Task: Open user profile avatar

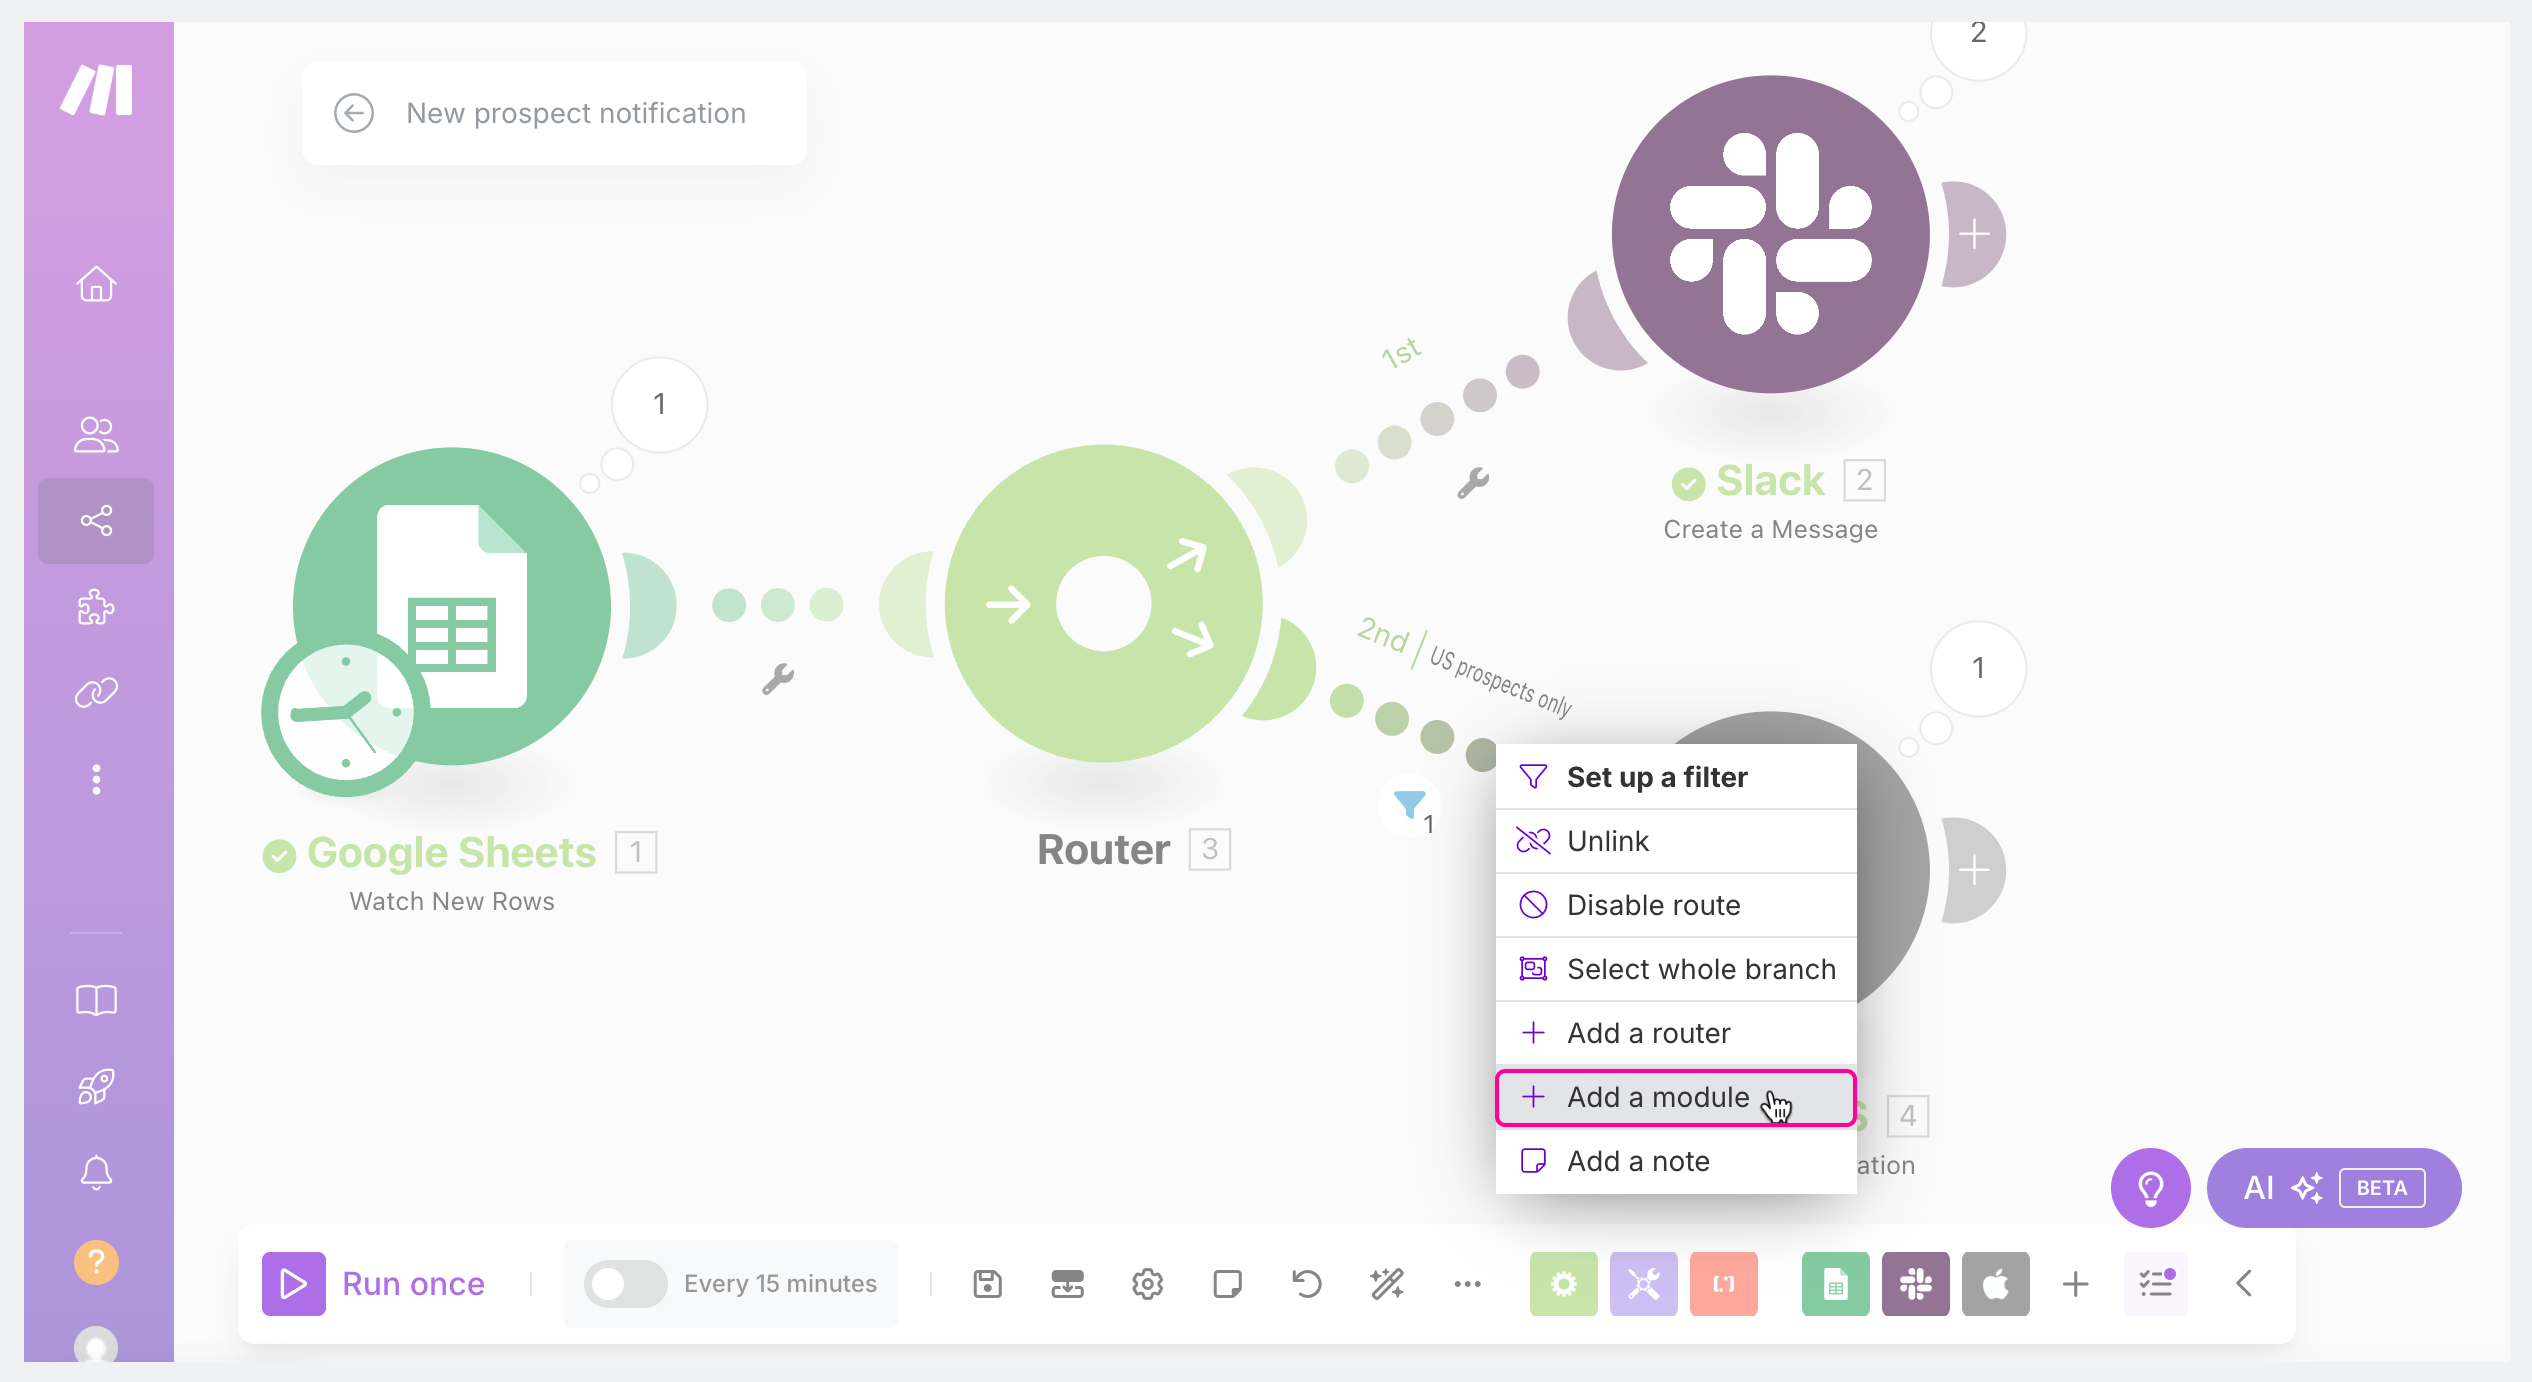Action: [x=96, y=1345]
